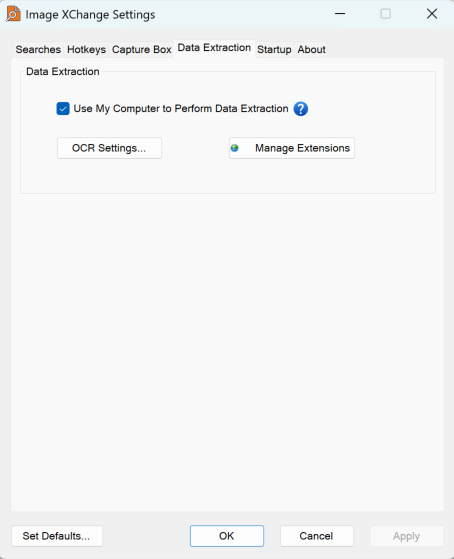Click the disabled maximize window button
This screenshot has height=559, width=454.
[x=386, y=14]
